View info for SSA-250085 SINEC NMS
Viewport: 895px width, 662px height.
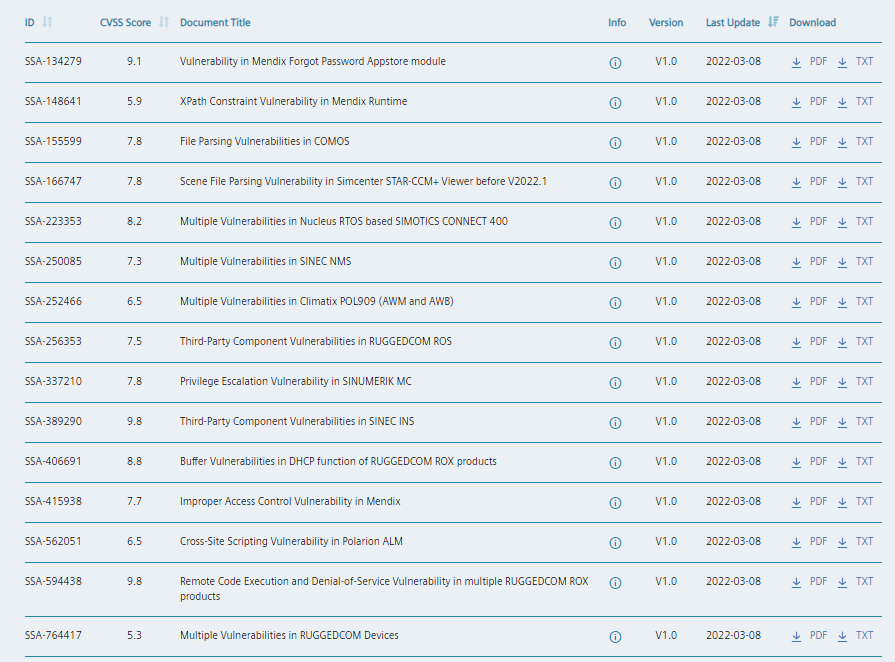point(615,263)
